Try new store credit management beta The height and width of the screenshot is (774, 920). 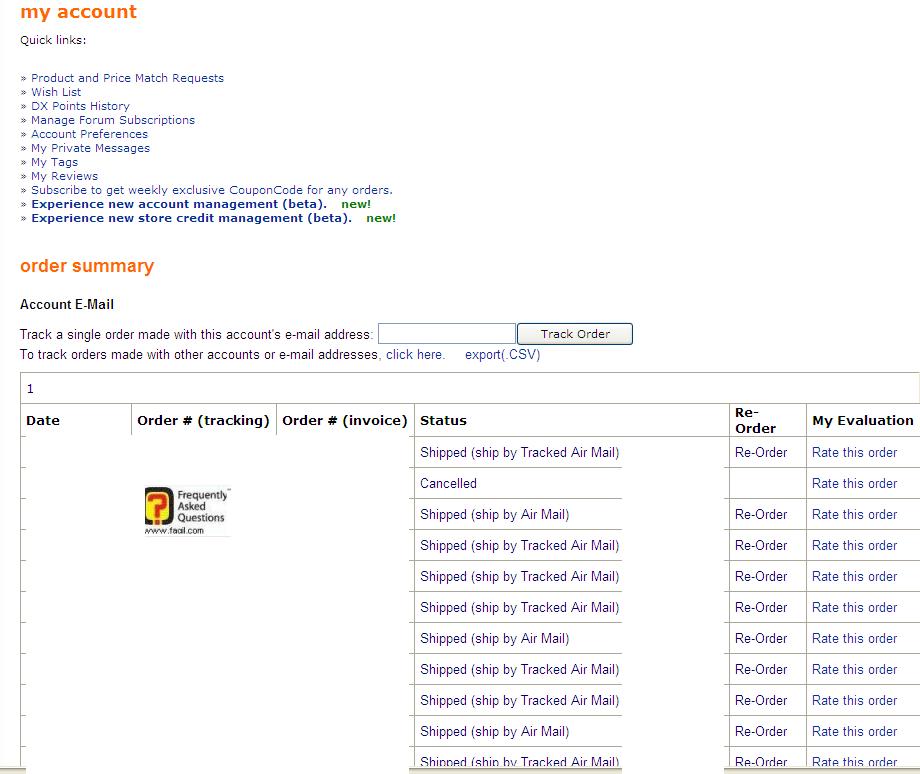[191, 218]
